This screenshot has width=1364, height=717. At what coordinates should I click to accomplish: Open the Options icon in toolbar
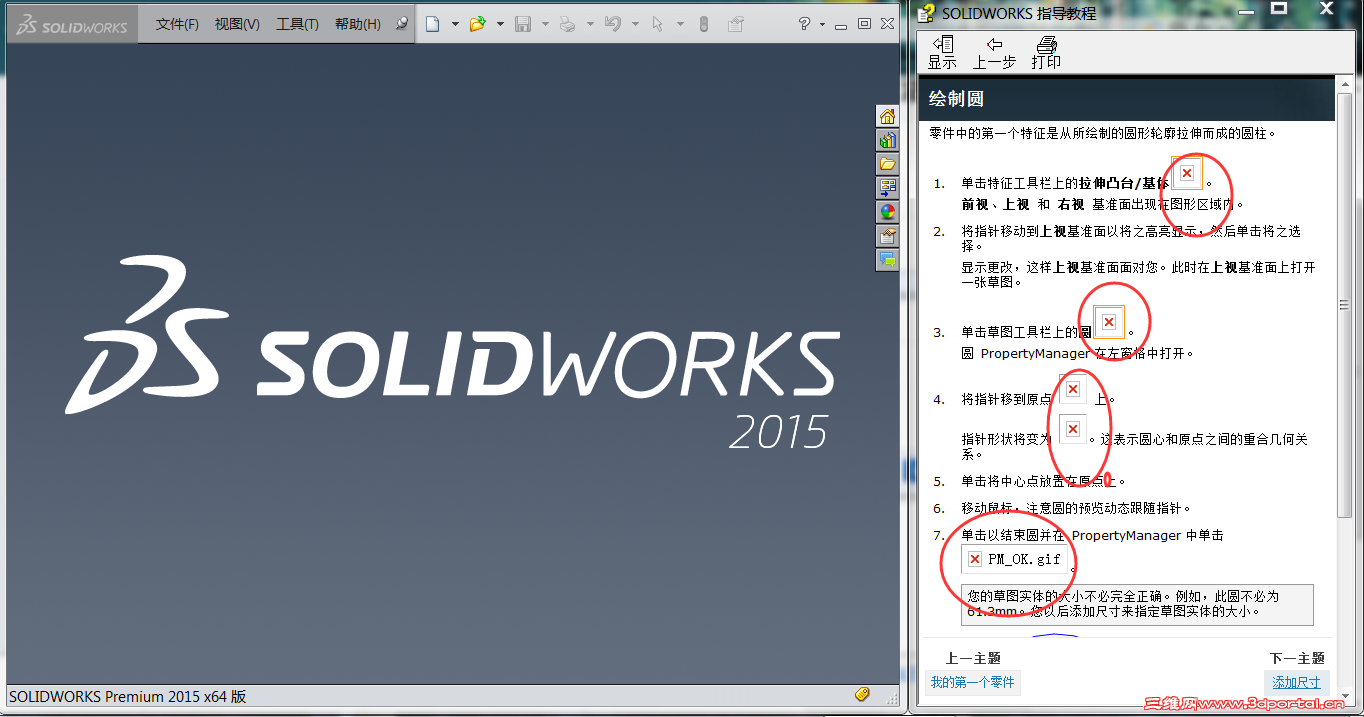coord(736,24)
